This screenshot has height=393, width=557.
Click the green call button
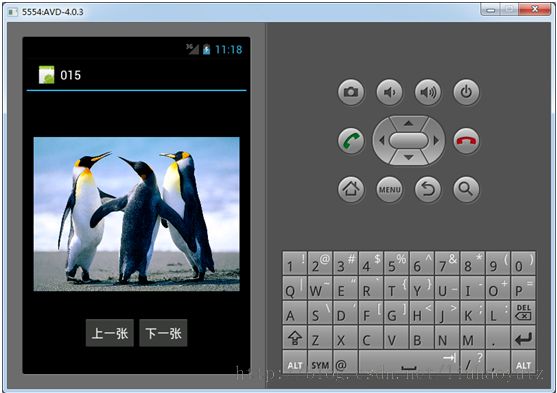351,141
